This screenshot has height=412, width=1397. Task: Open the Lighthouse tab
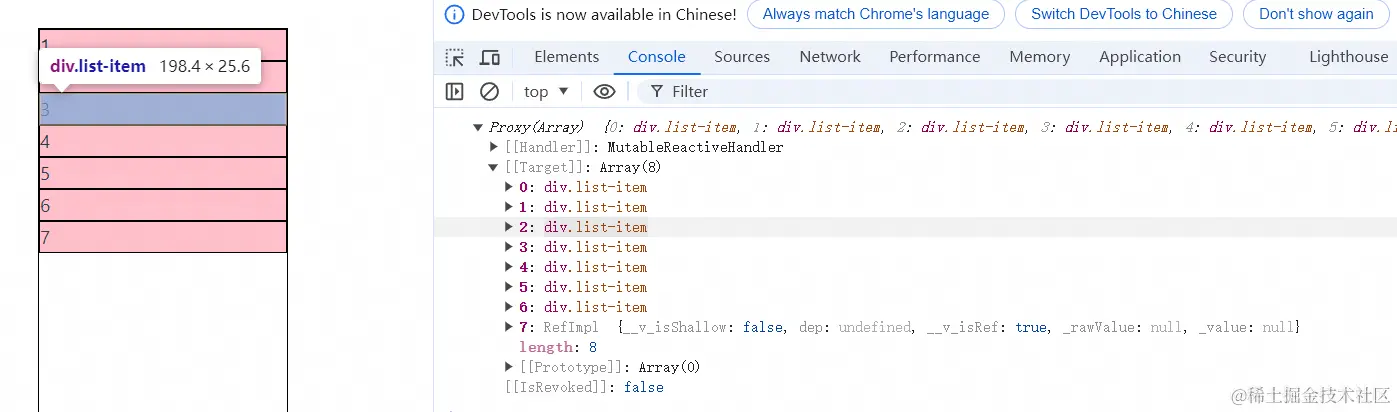tap(1349, 57)
